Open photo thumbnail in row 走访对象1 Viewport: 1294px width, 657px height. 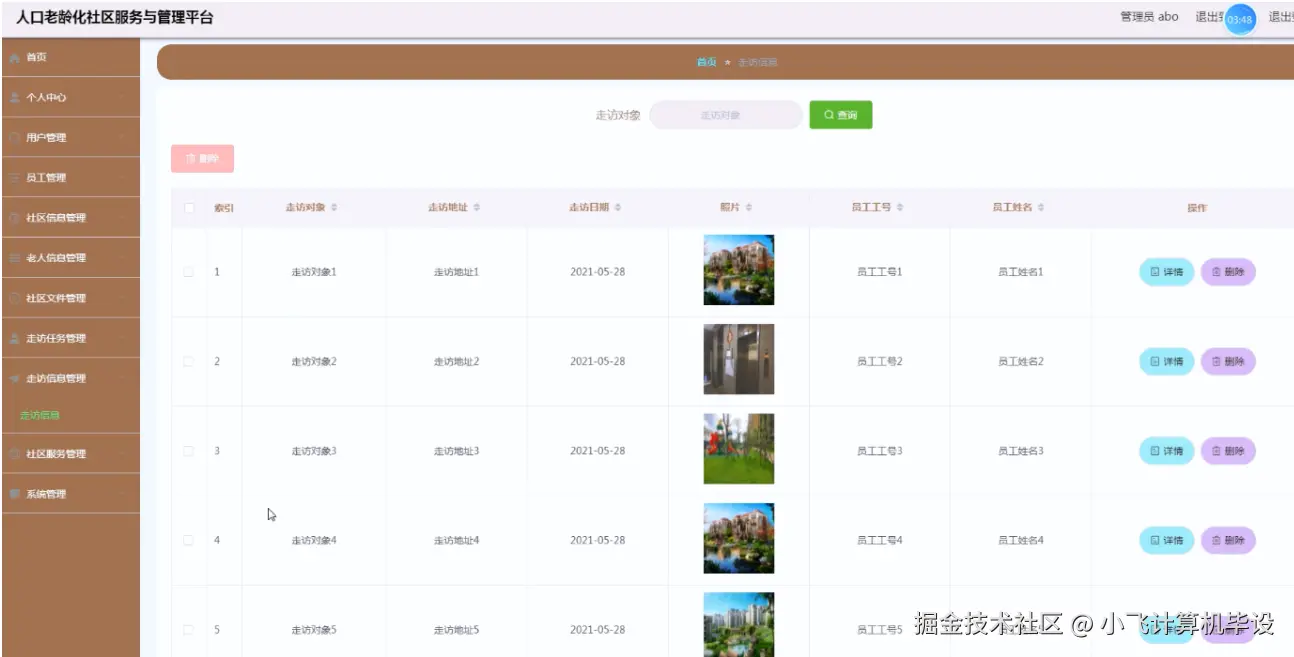(739, 270)
